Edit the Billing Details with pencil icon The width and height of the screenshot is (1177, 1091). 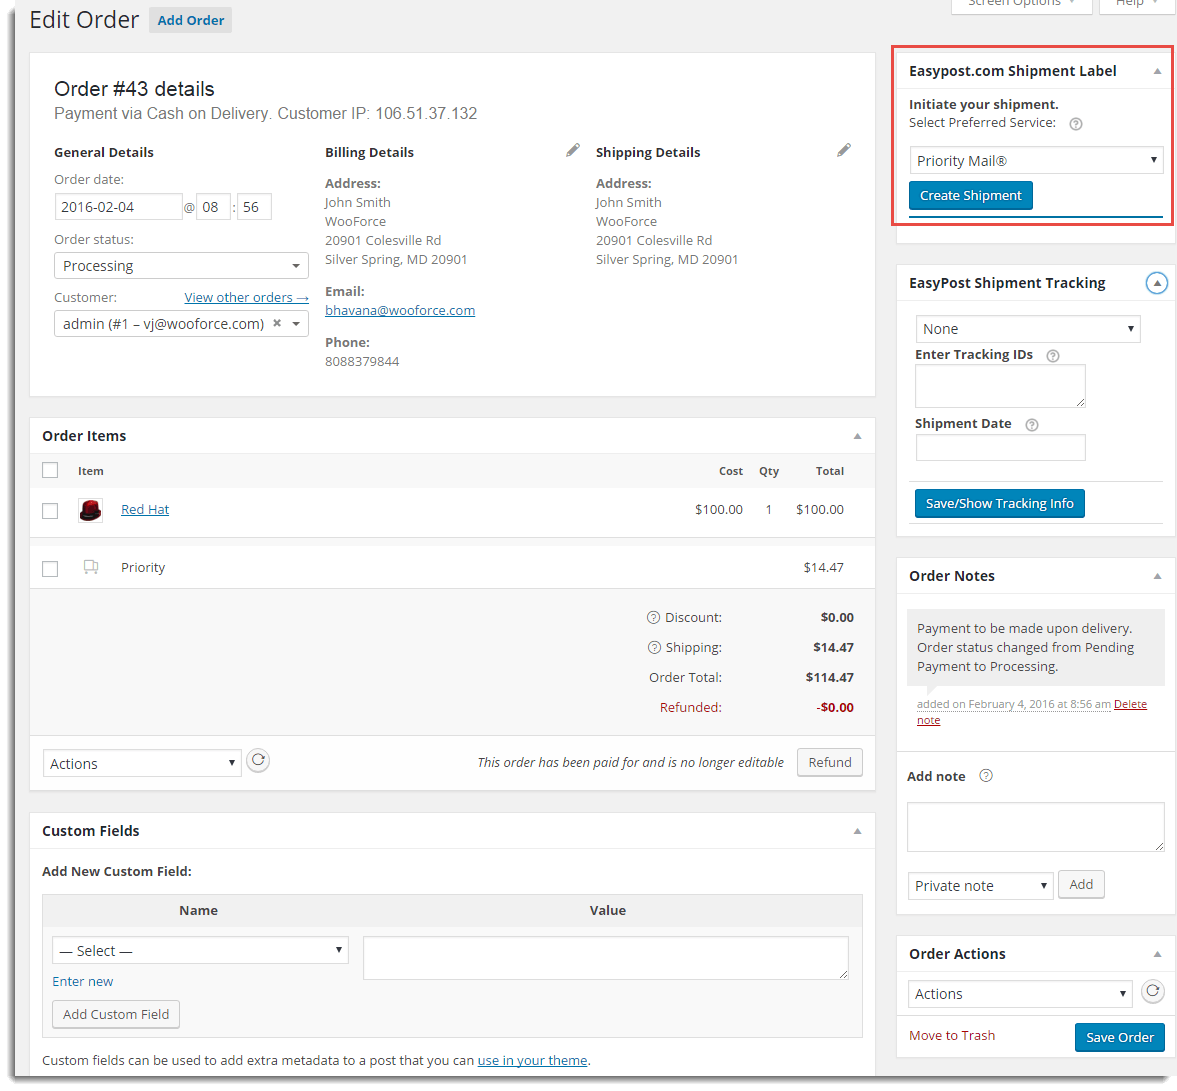click(572, 149)
